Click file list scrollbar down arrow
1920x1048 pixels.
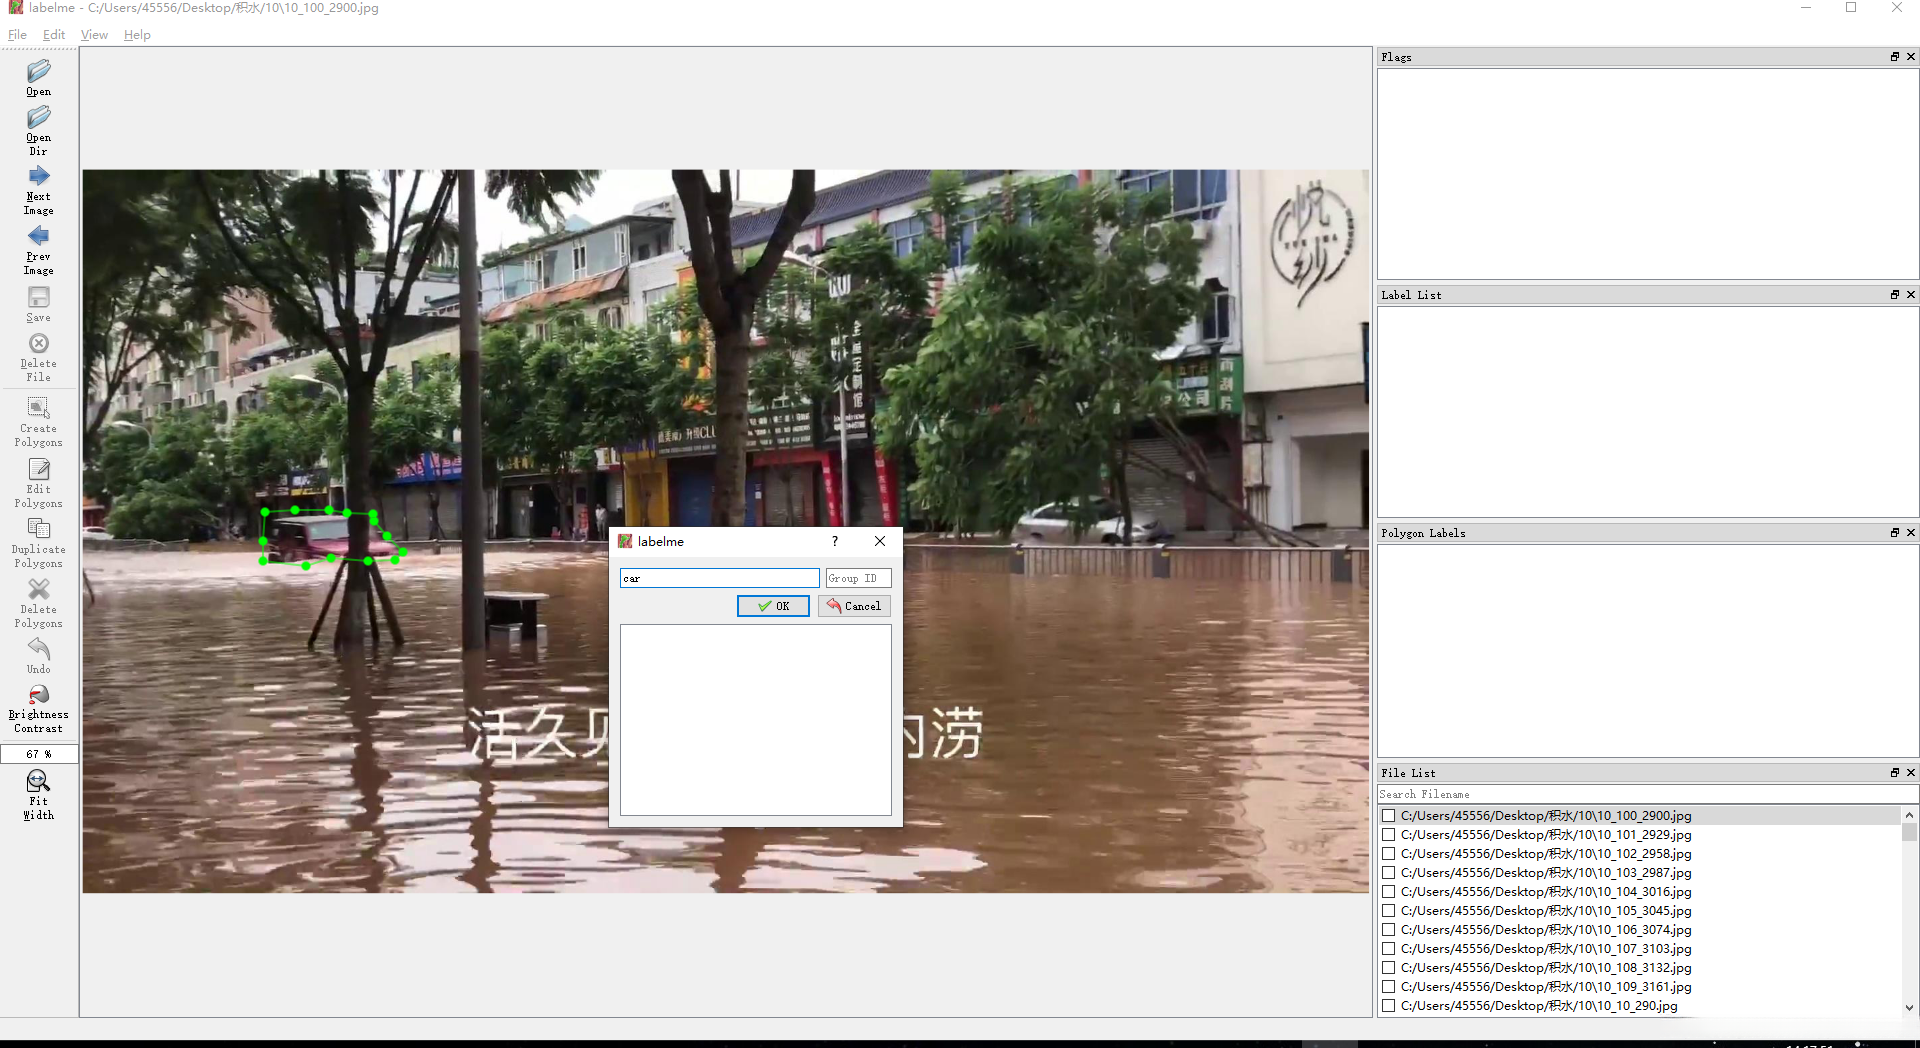point(1909,1008)
